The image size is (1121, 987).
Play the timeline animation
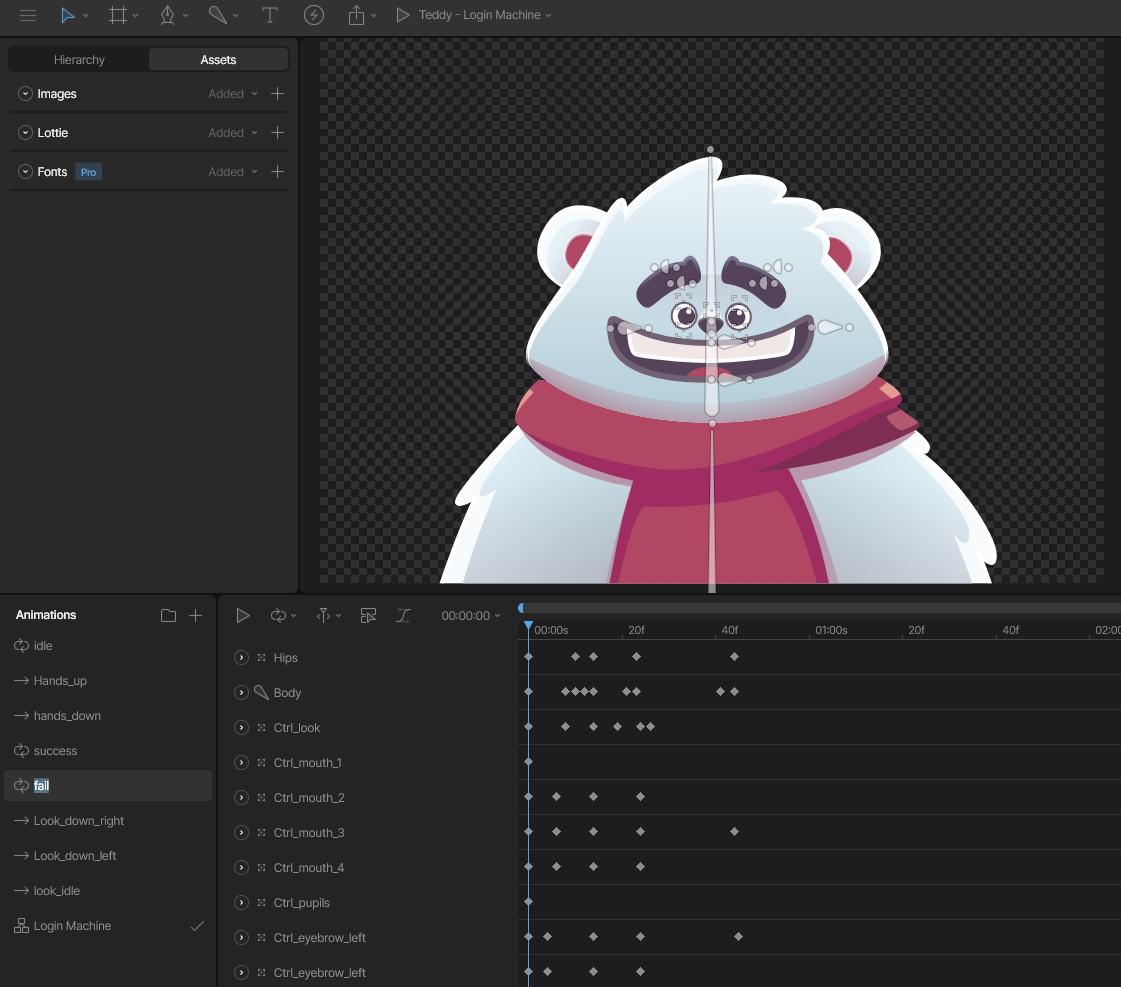click(x=243, y=615)
